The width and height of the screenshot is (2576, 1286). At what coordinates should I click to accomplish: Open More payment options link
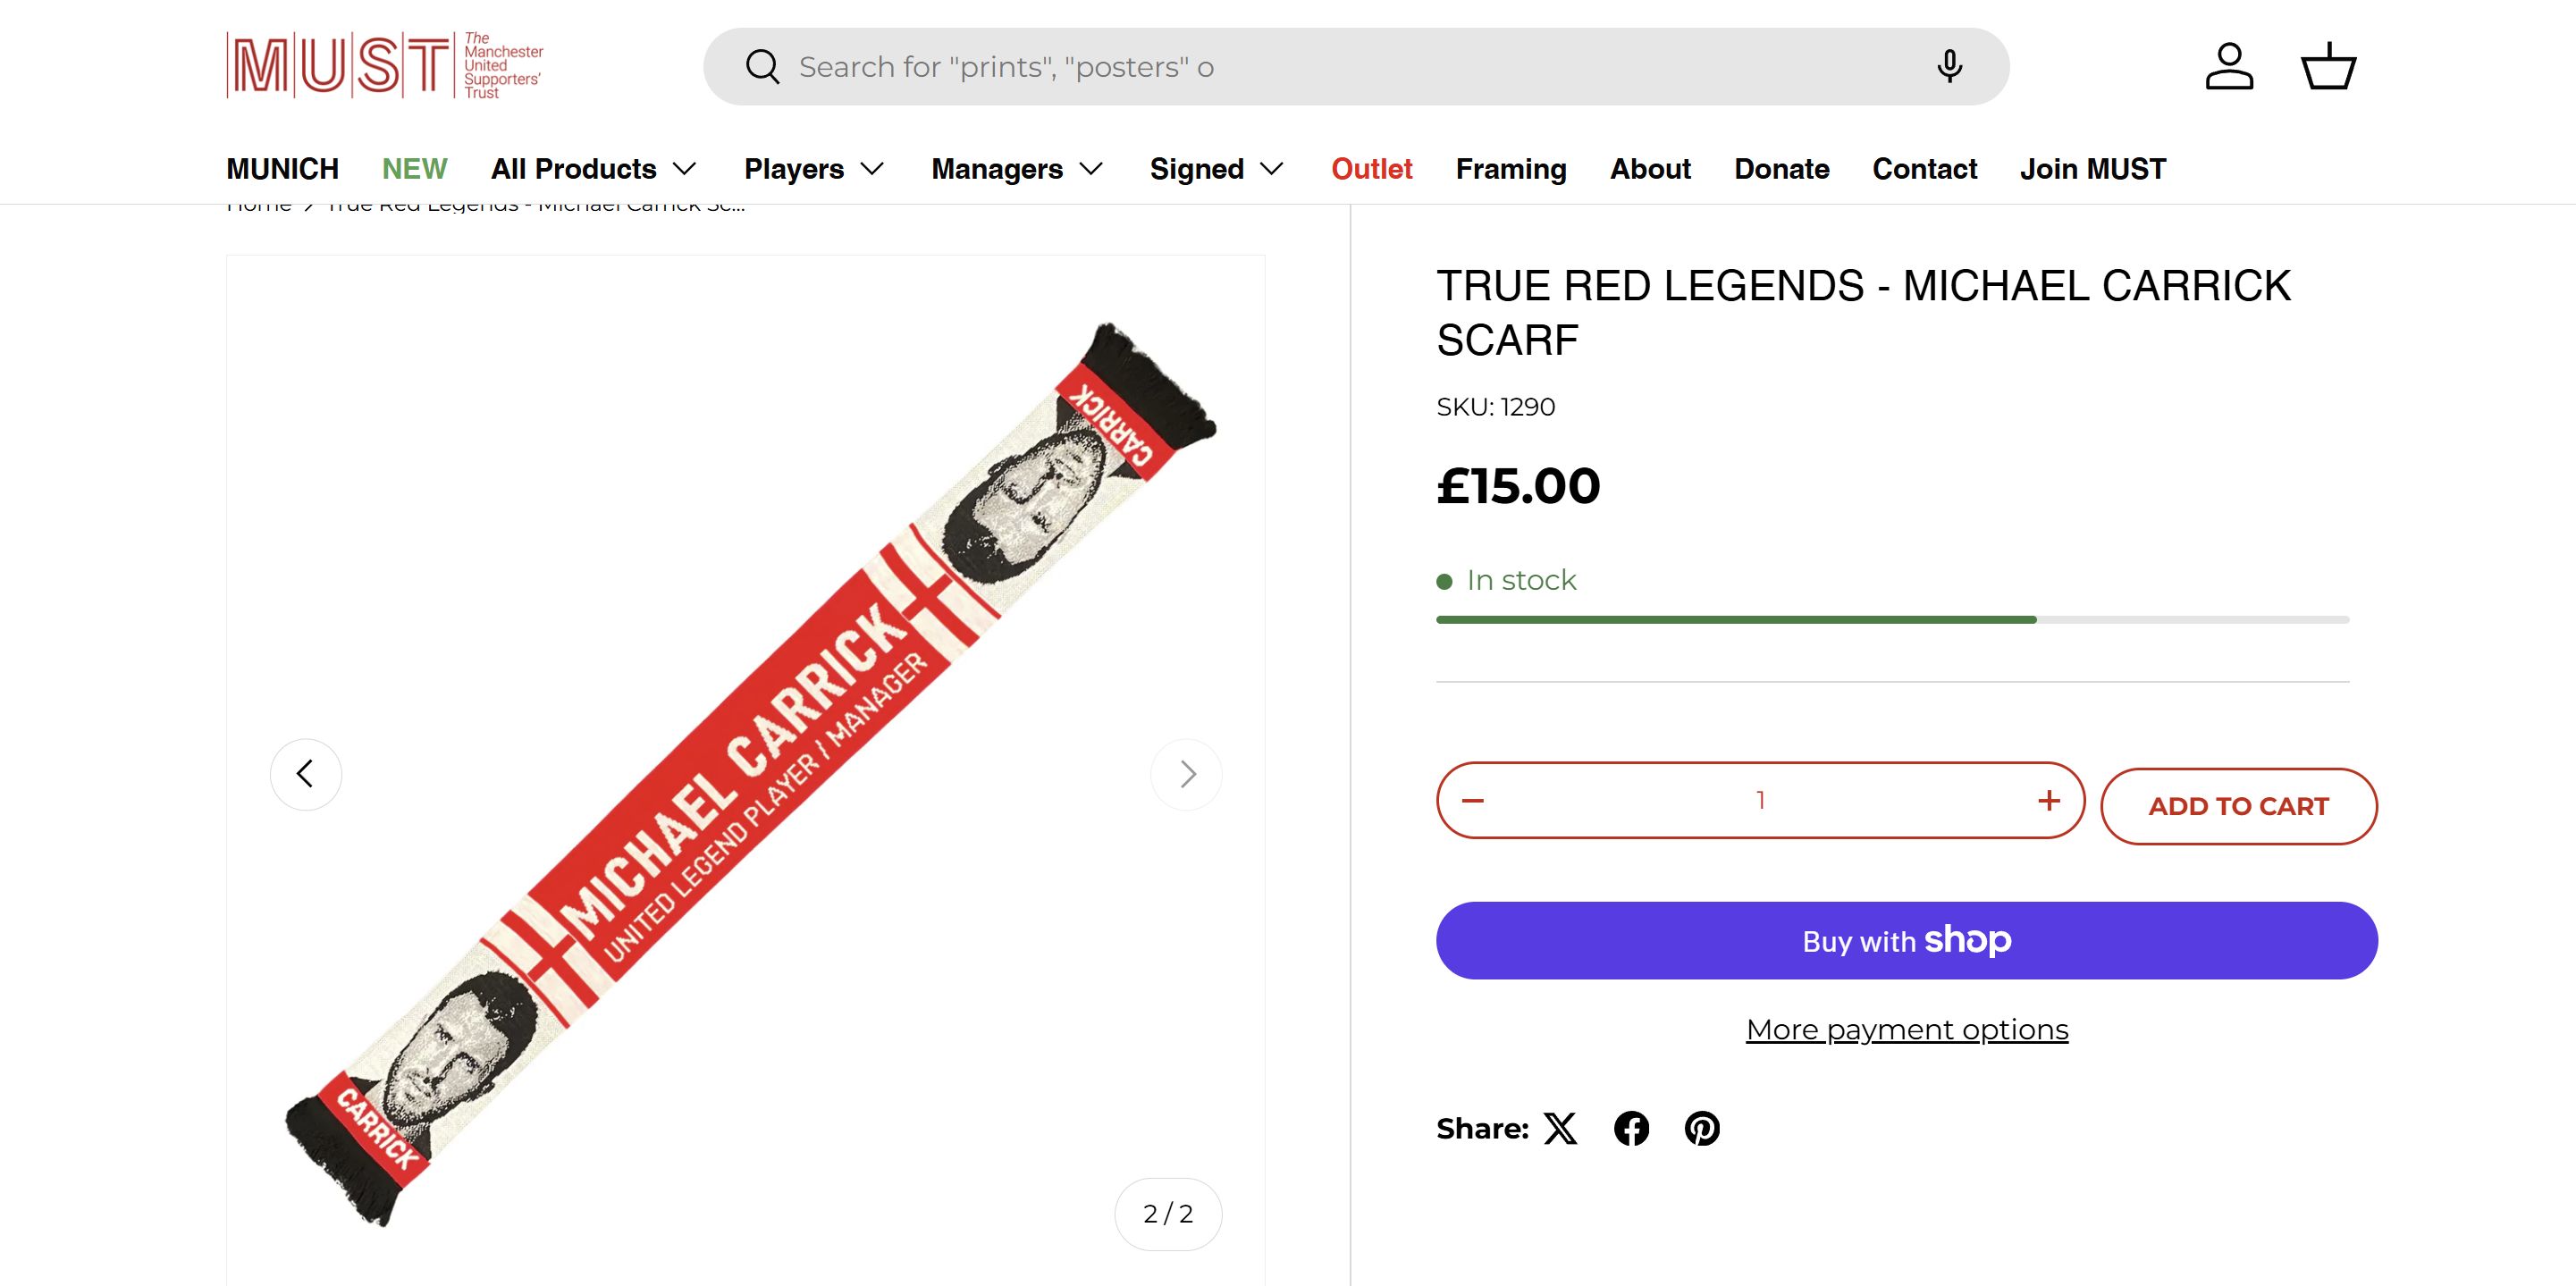pos(1906,1029)
